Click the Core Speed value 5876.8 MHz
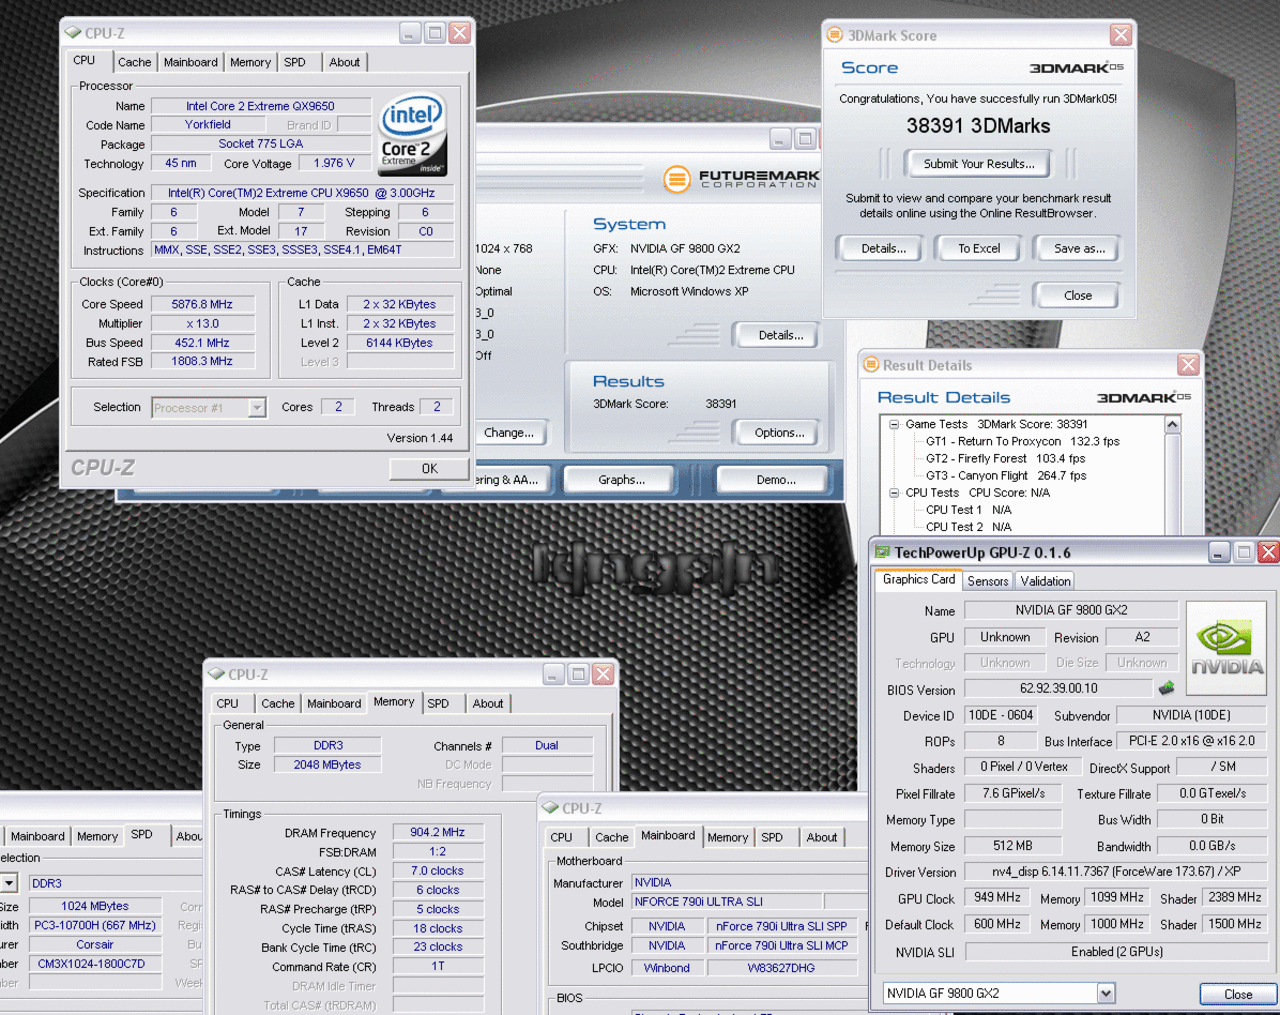 click(202, 304)
